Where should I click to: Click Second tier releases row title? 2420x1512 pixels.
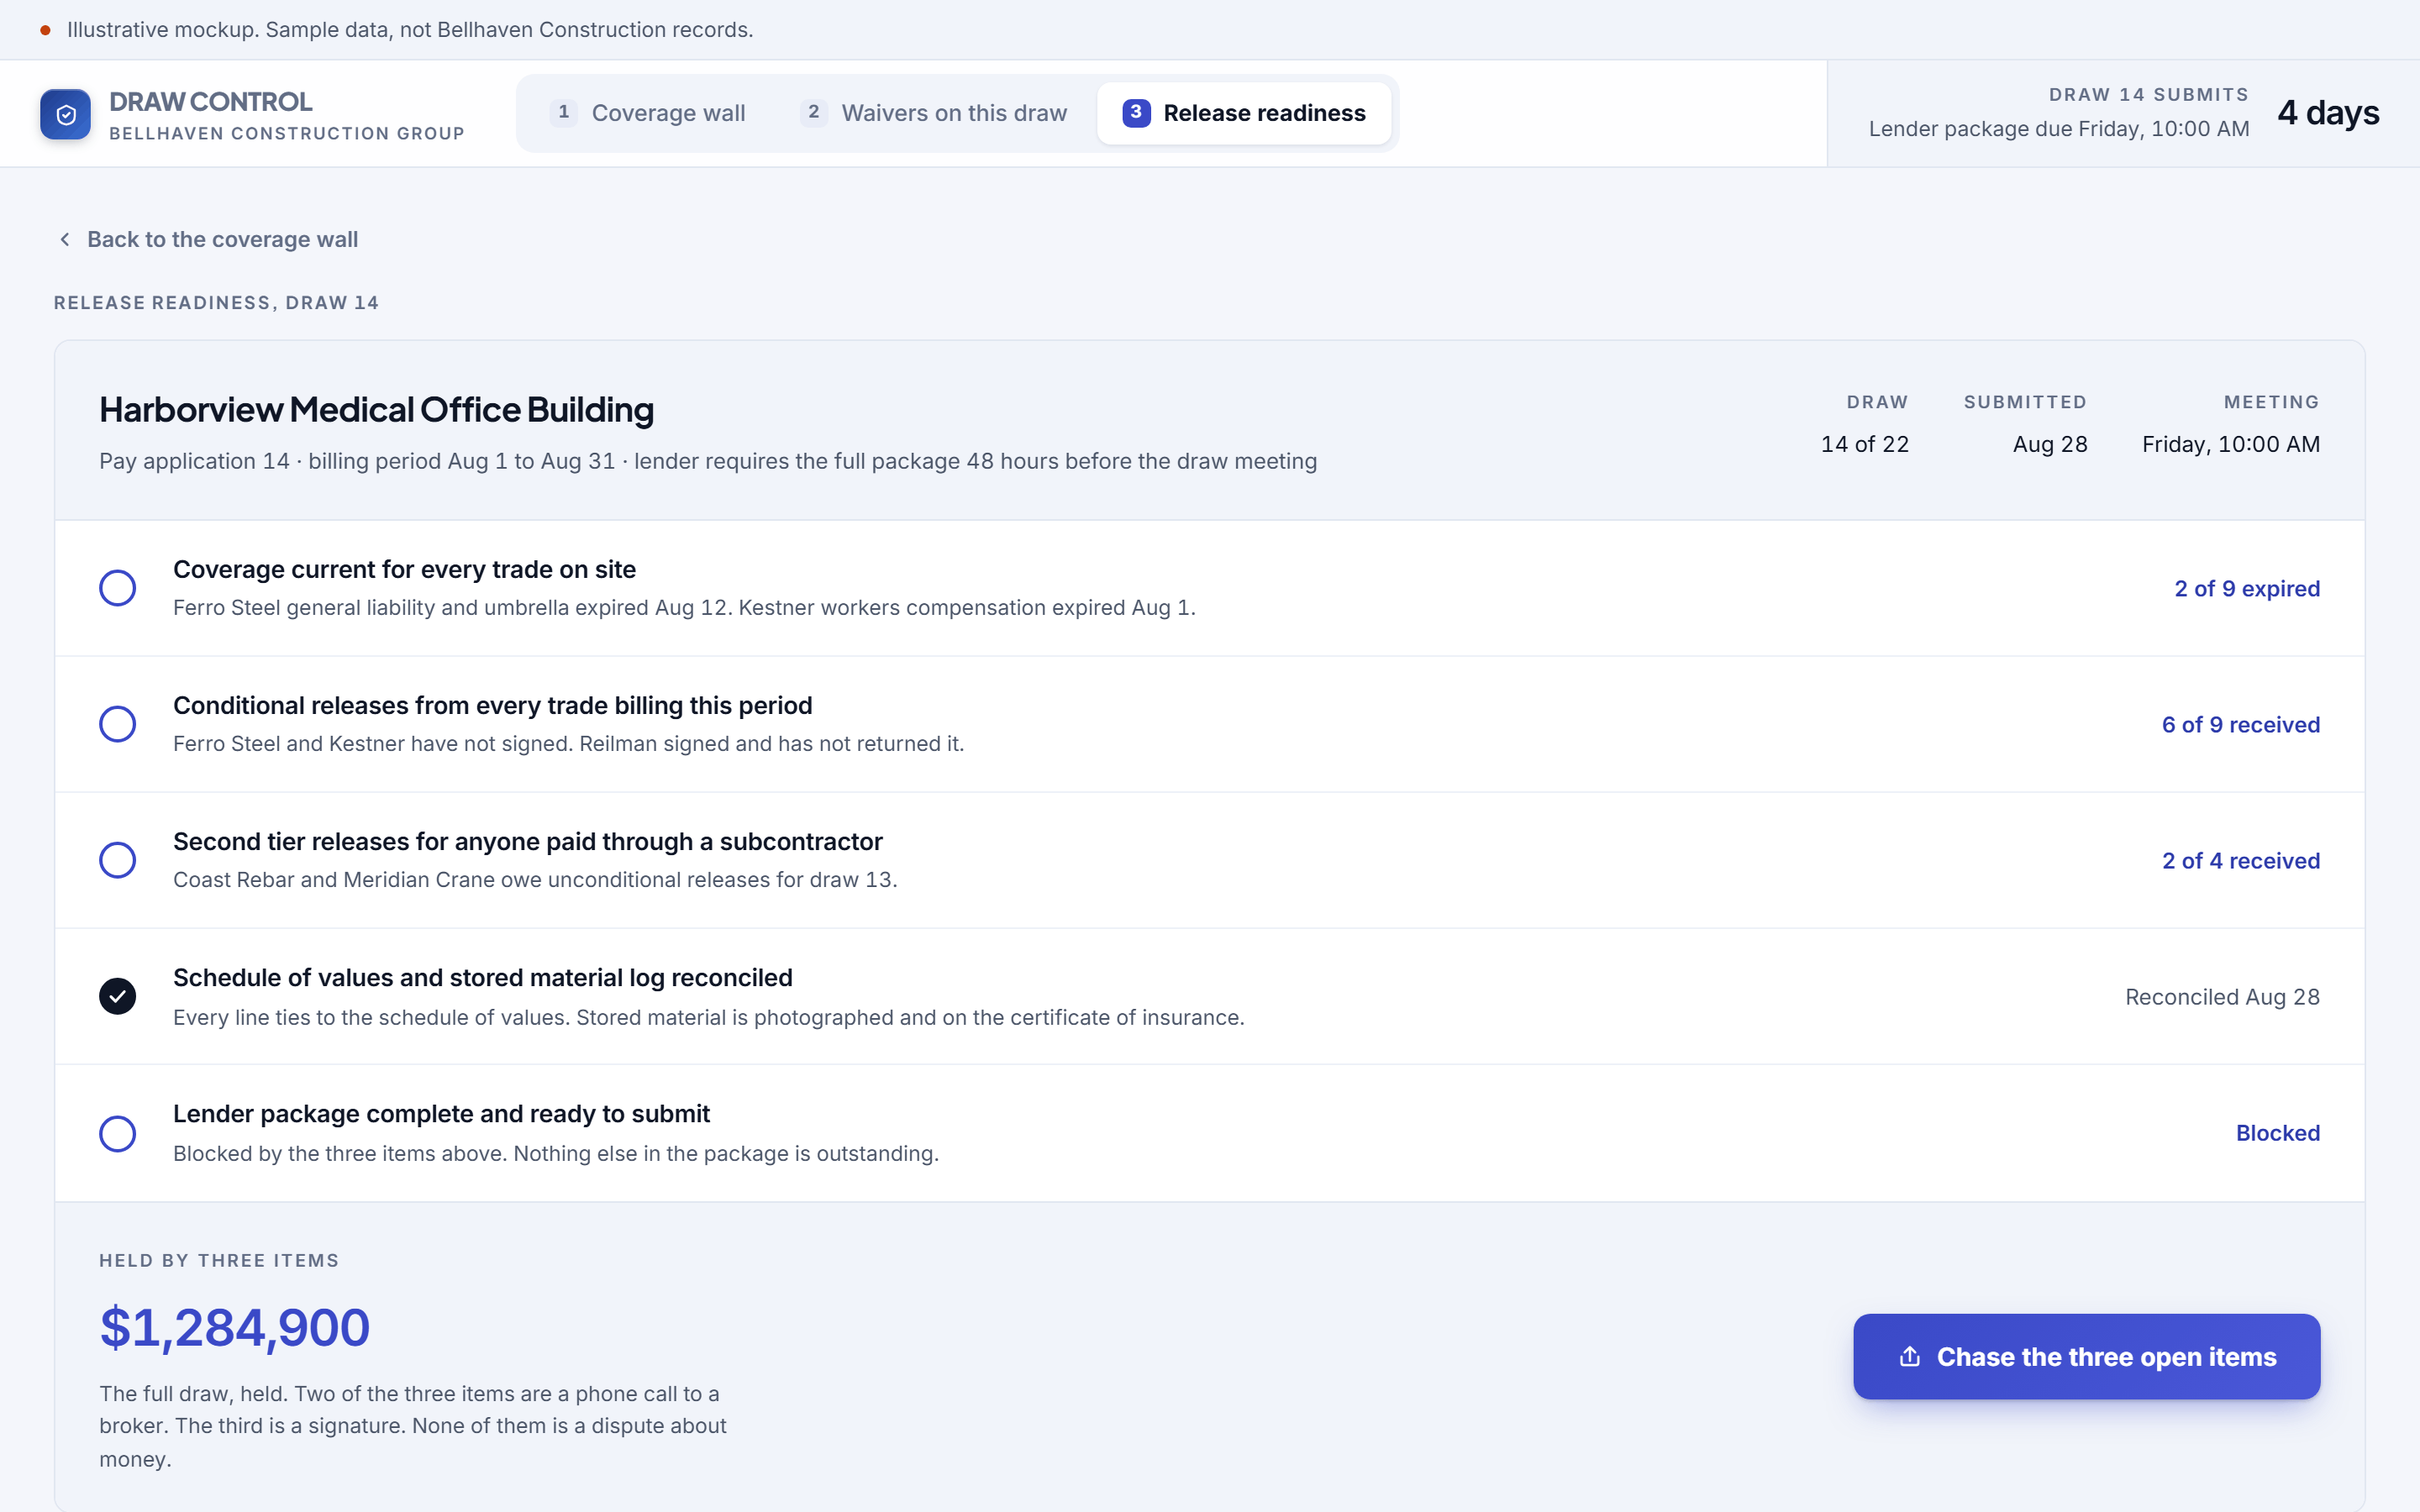pos(528,841)
